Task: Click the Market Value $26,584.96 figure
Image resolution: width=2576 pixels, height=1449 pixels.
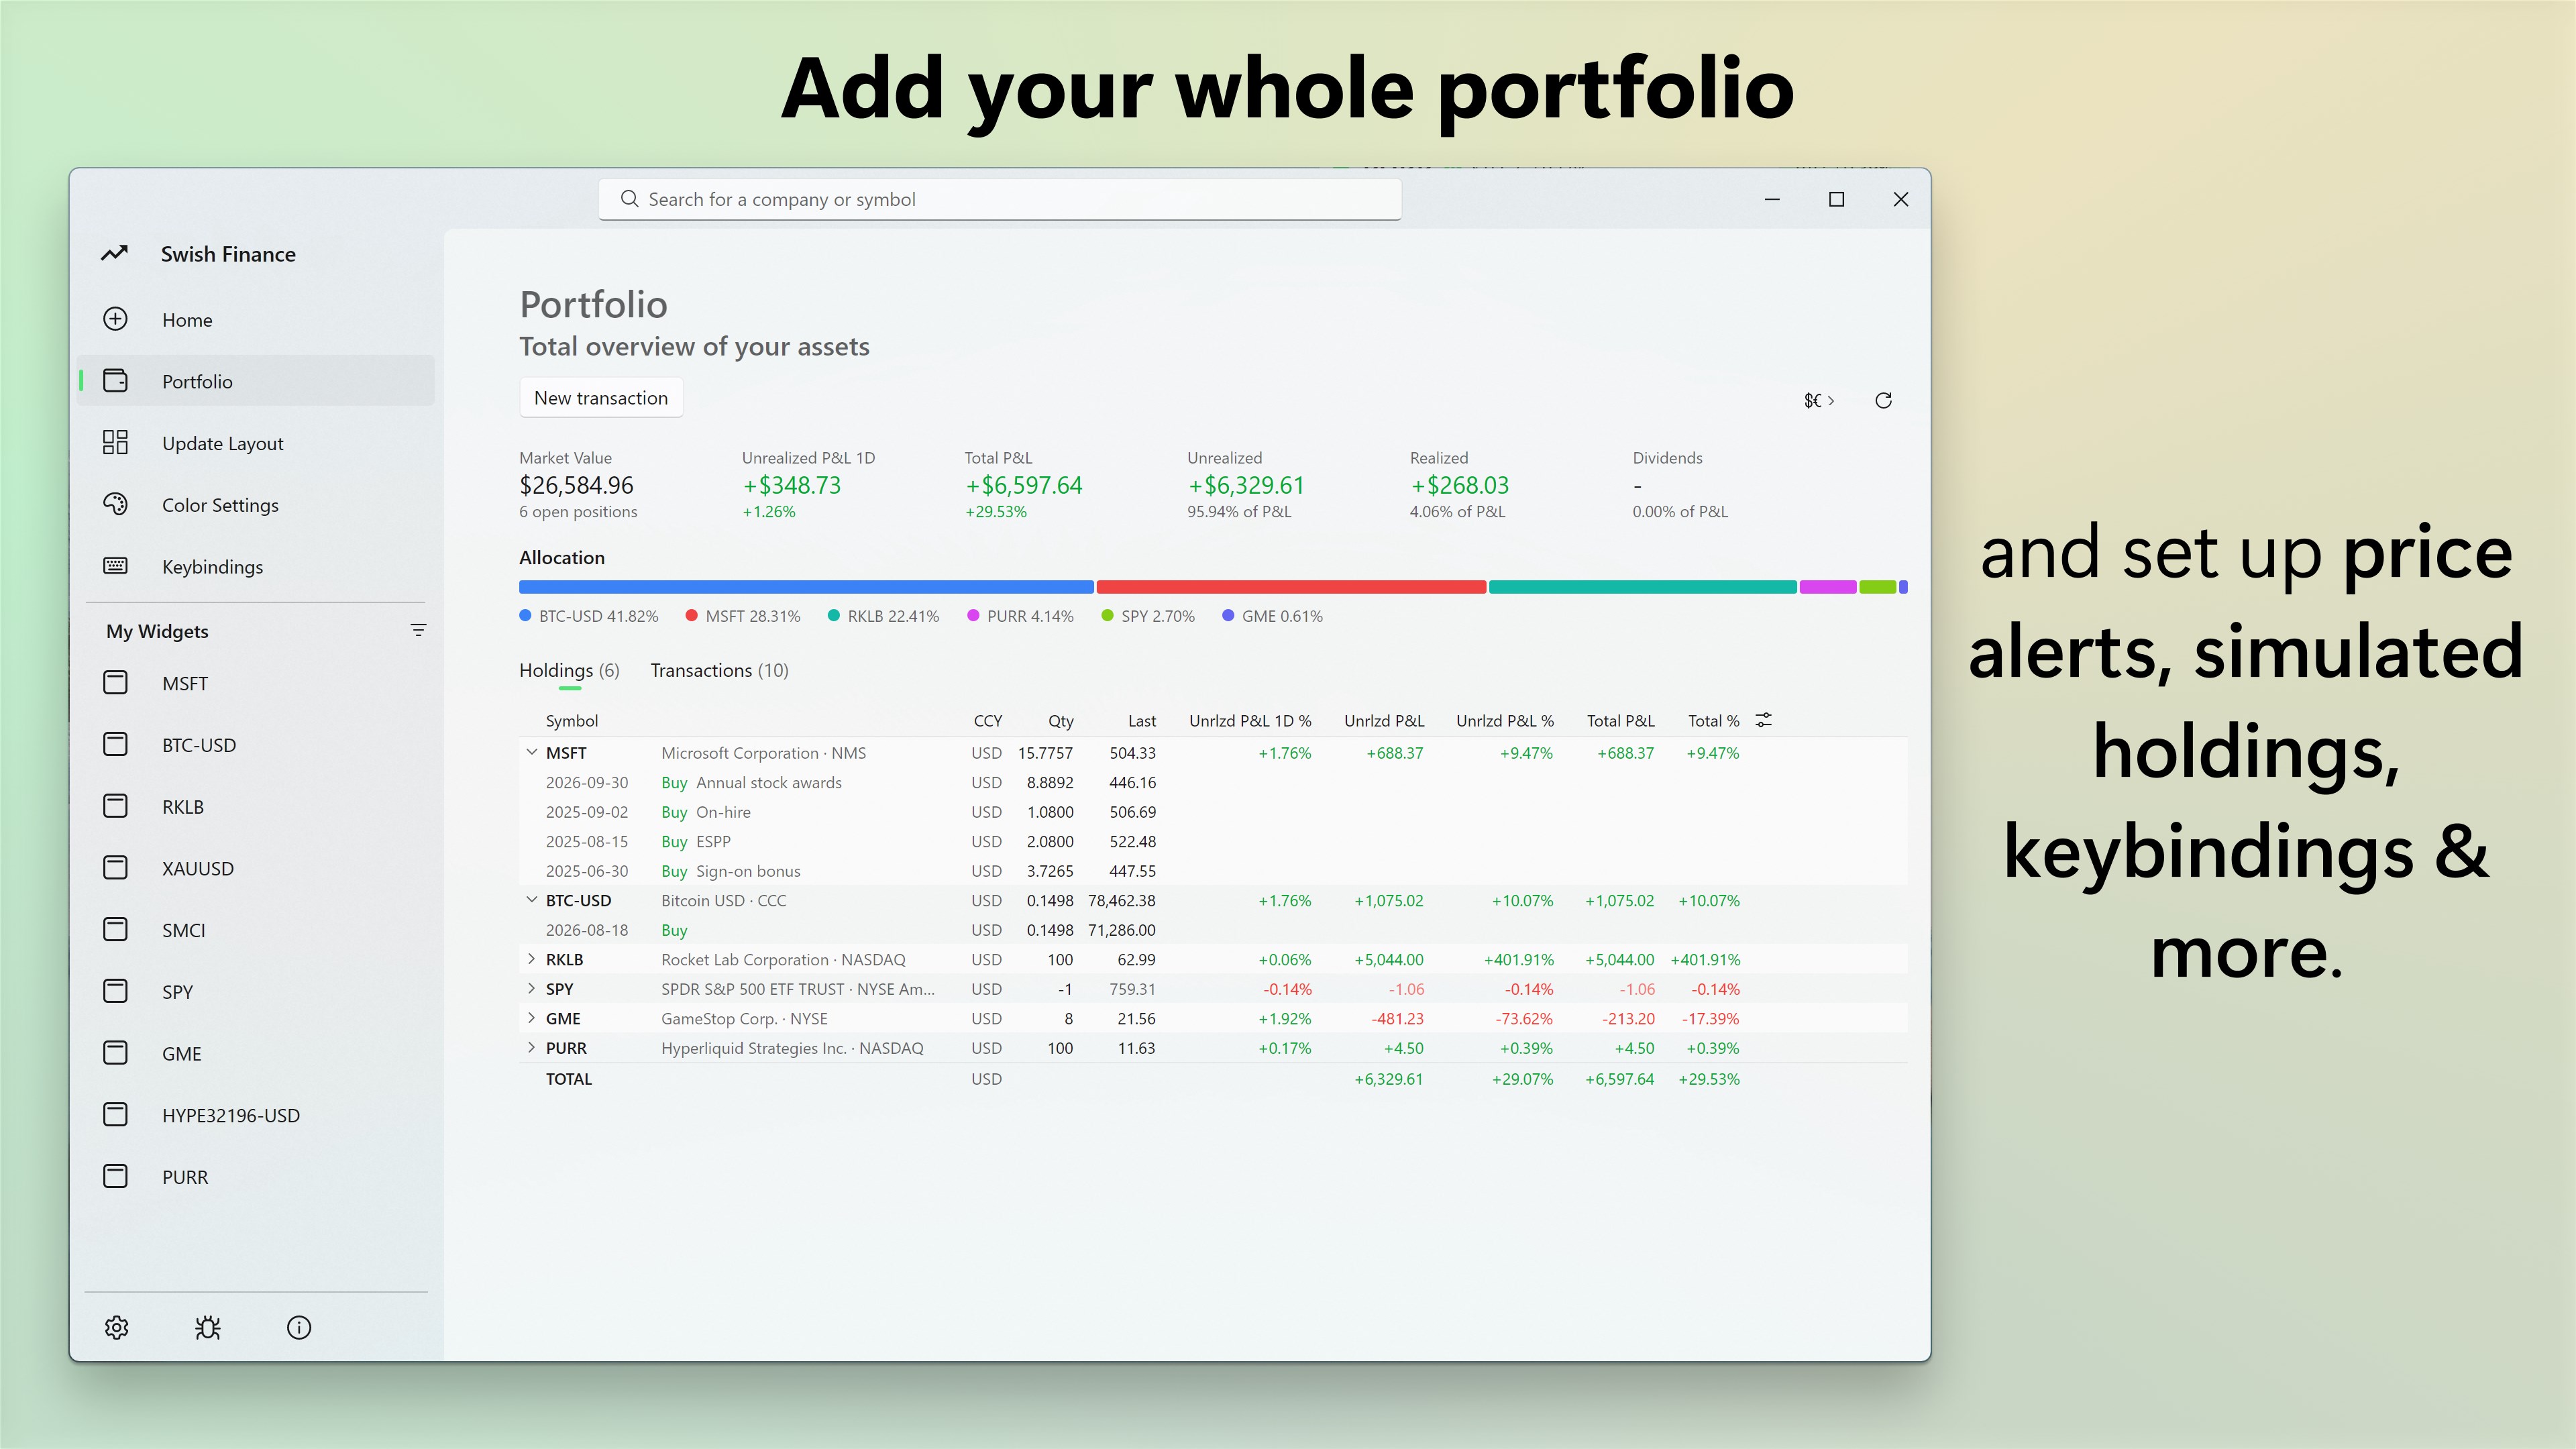Action: [576, 485]
